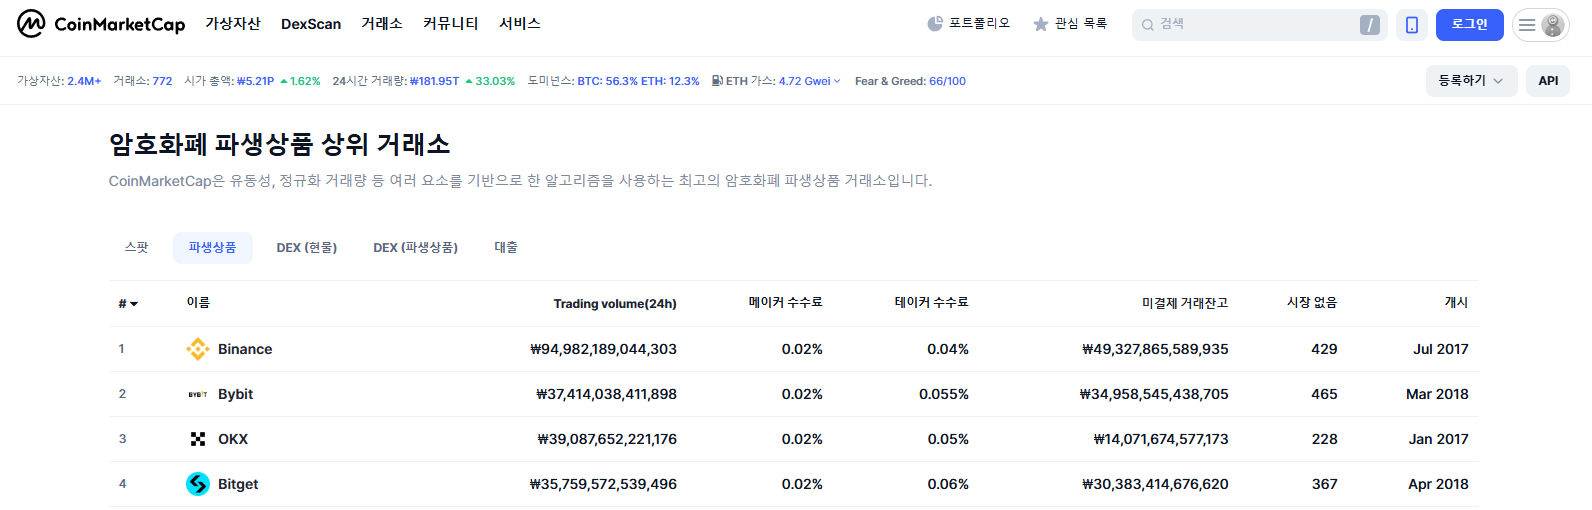
Task: Click the 772 exchanges count link
Action: click(x=162, y=81)
